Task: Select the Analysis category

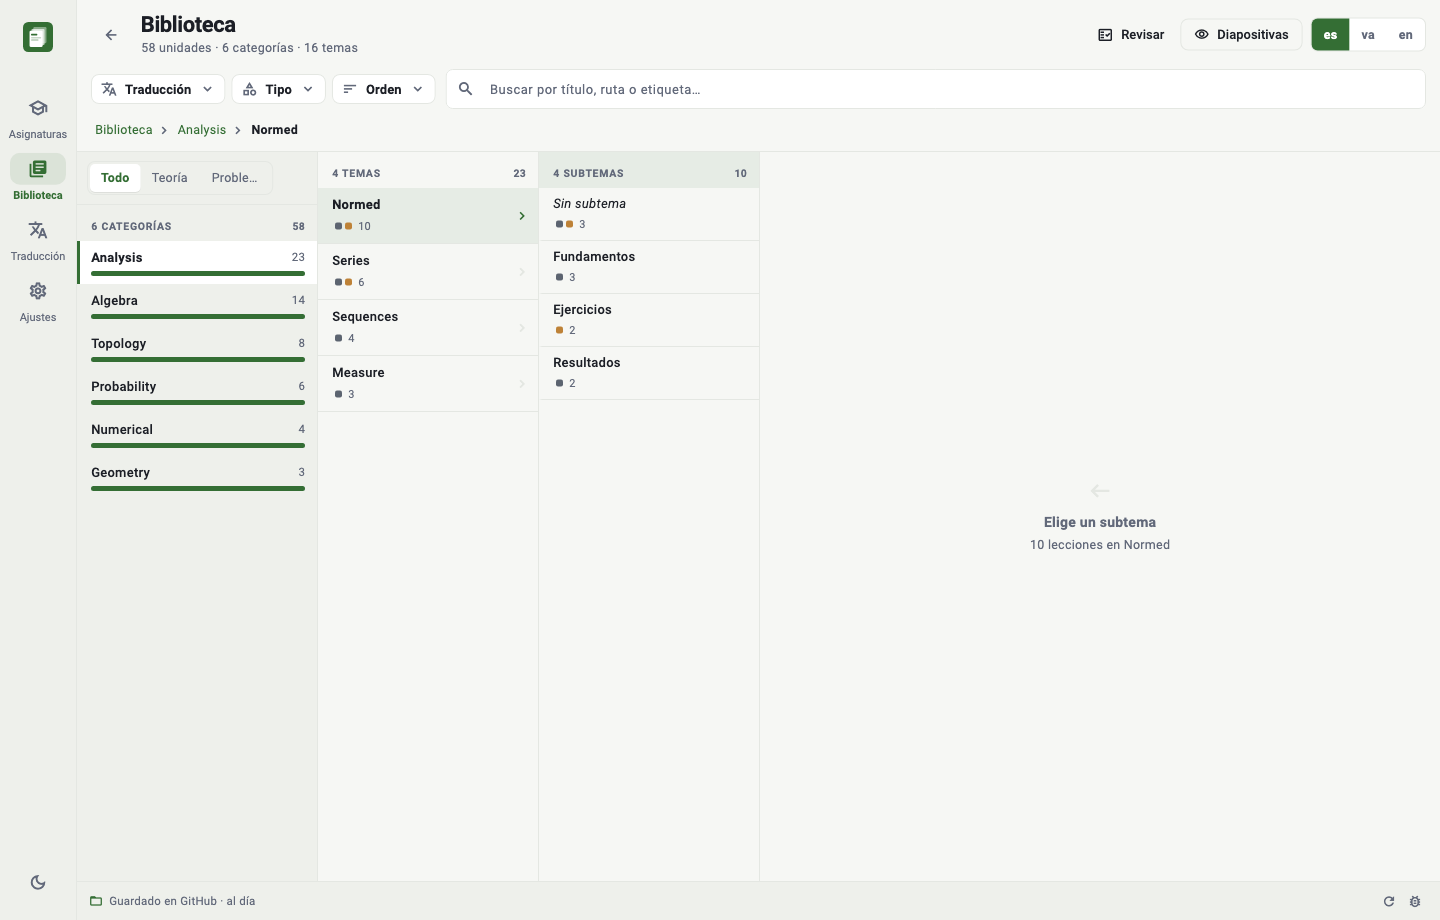Action: (x=198, y=262)
